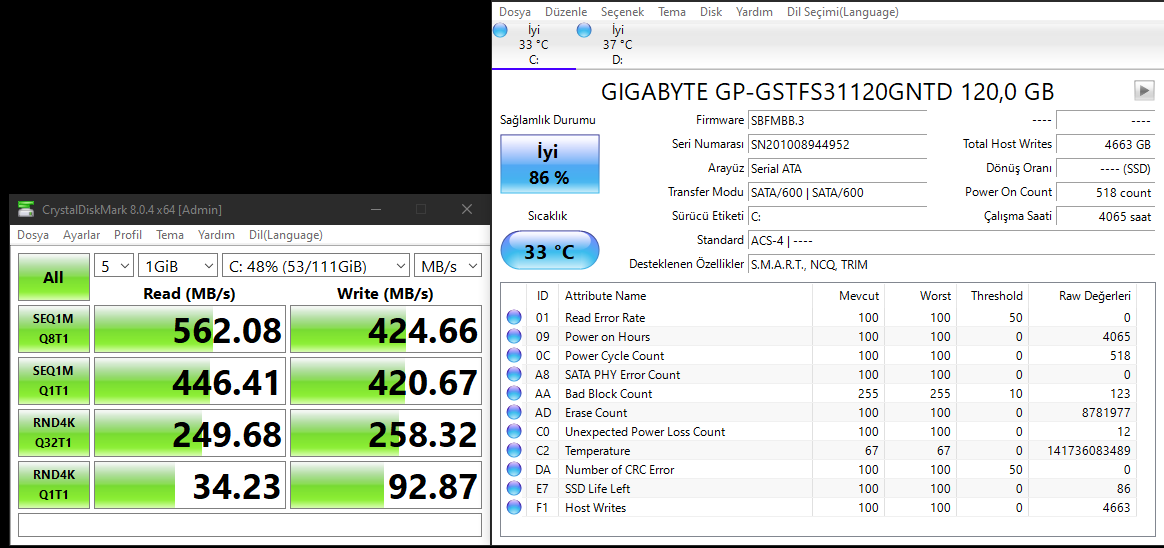The height and width of the screenshot is (548, 1164).
Task: Click the Threshold column header
Action: coord(994,296)
